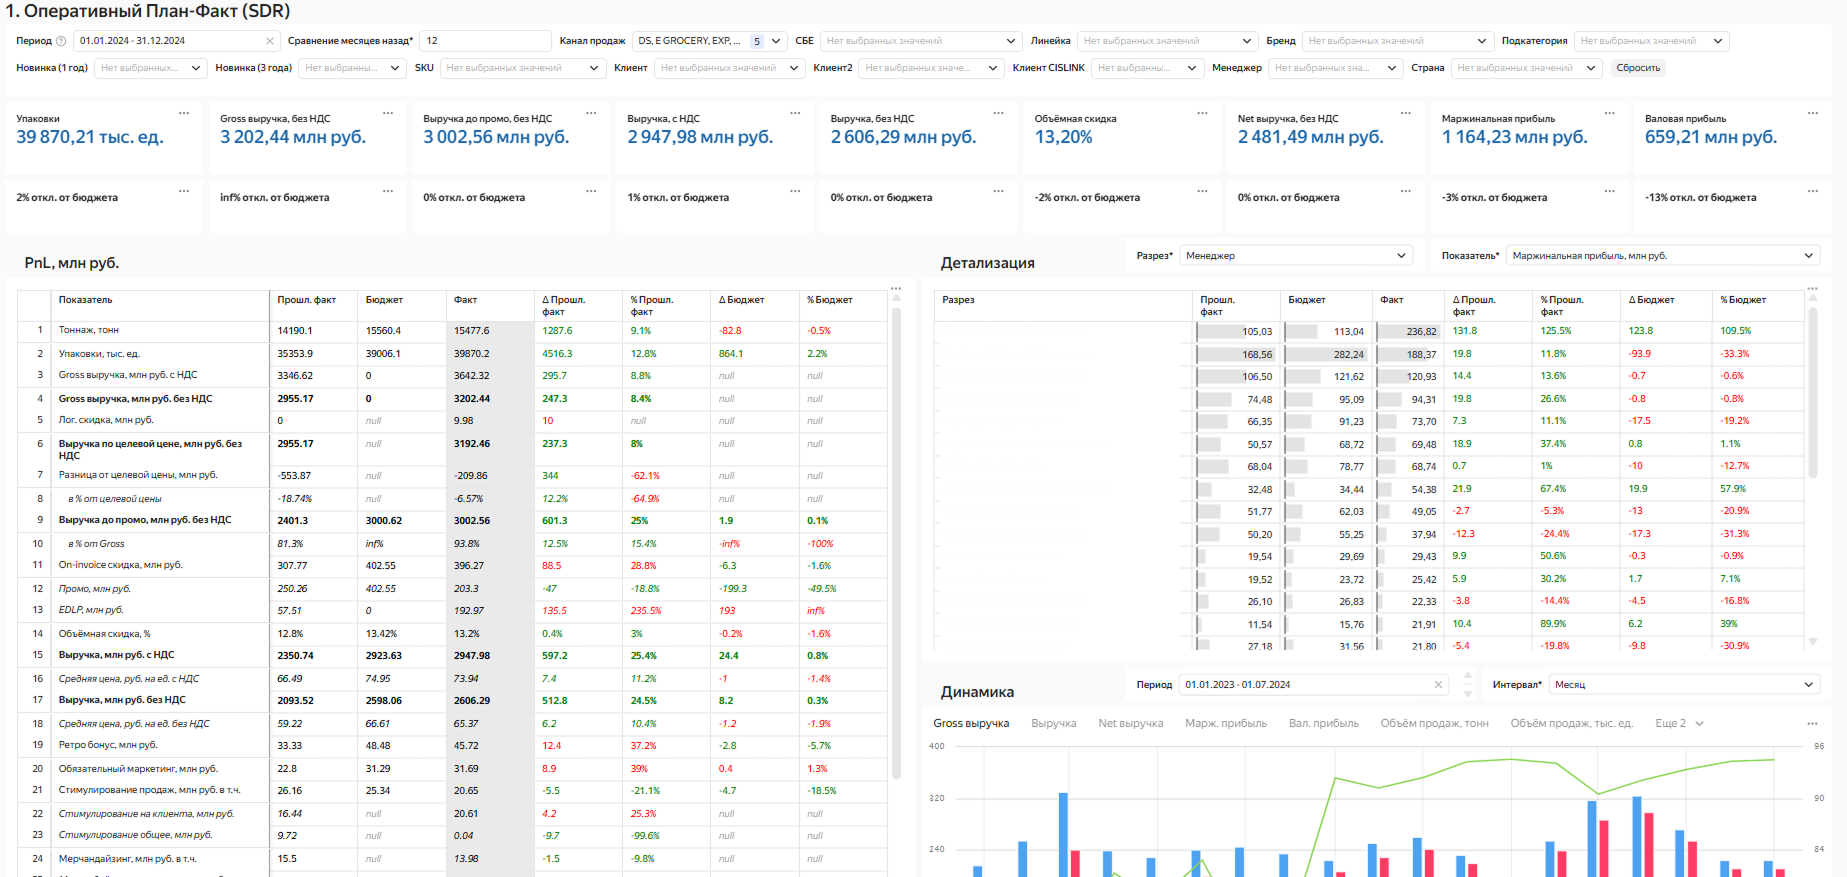The width and height of the screenshot is (1847, 877).
Task: Expand the Клиент CISLINK dropdown
Action: tap(1147, 68)
